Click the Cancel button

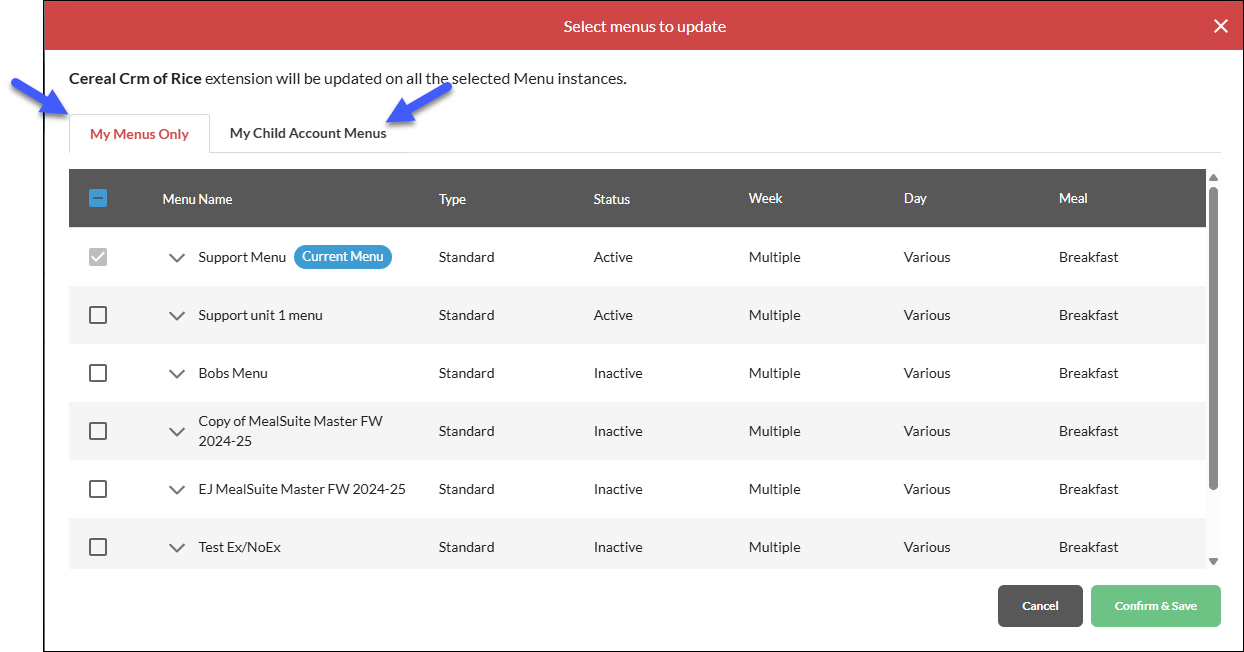click(1040, 606)
